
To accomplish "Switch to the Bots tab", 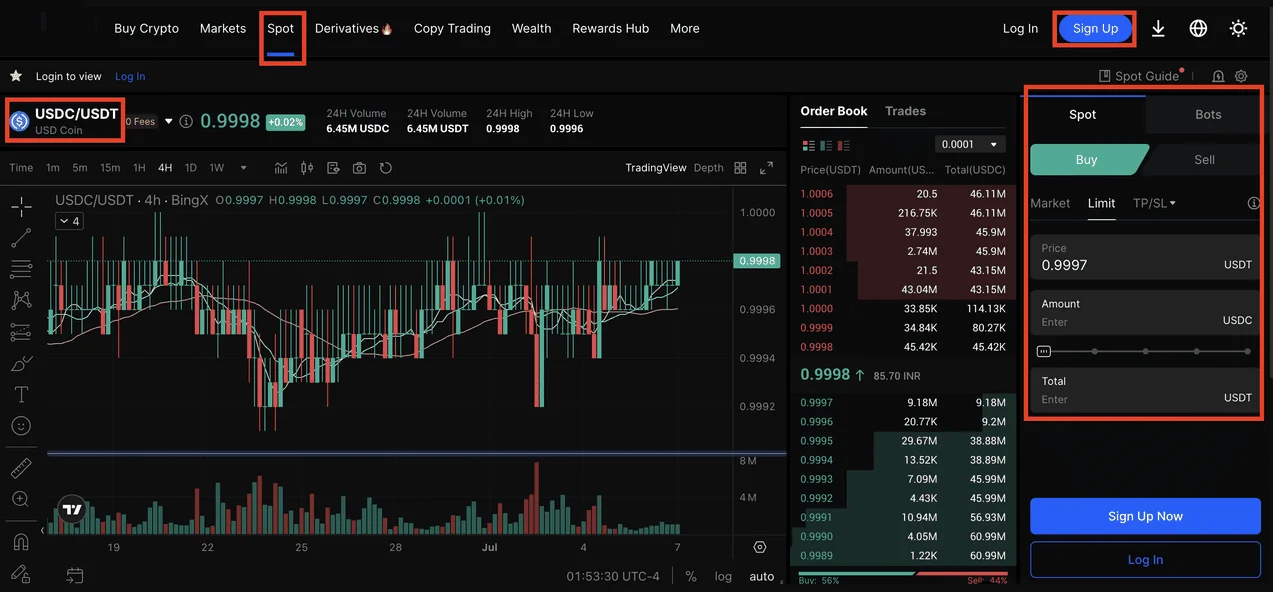I will click(1208, 114).
